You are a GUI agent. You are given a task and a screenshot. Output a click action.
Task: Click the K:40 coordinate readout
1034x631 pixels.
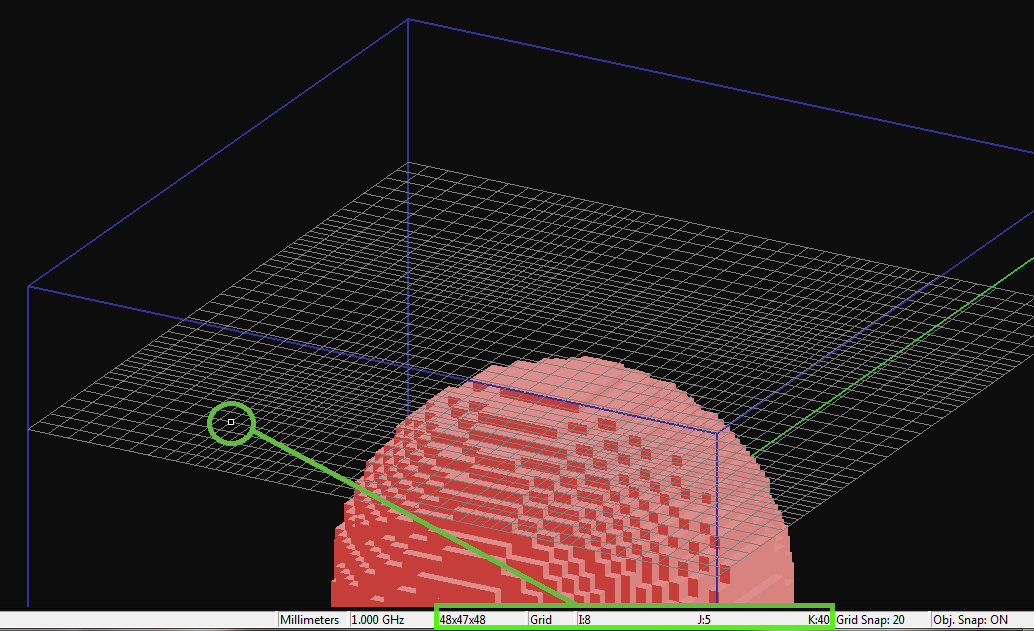tap(818, 619)
